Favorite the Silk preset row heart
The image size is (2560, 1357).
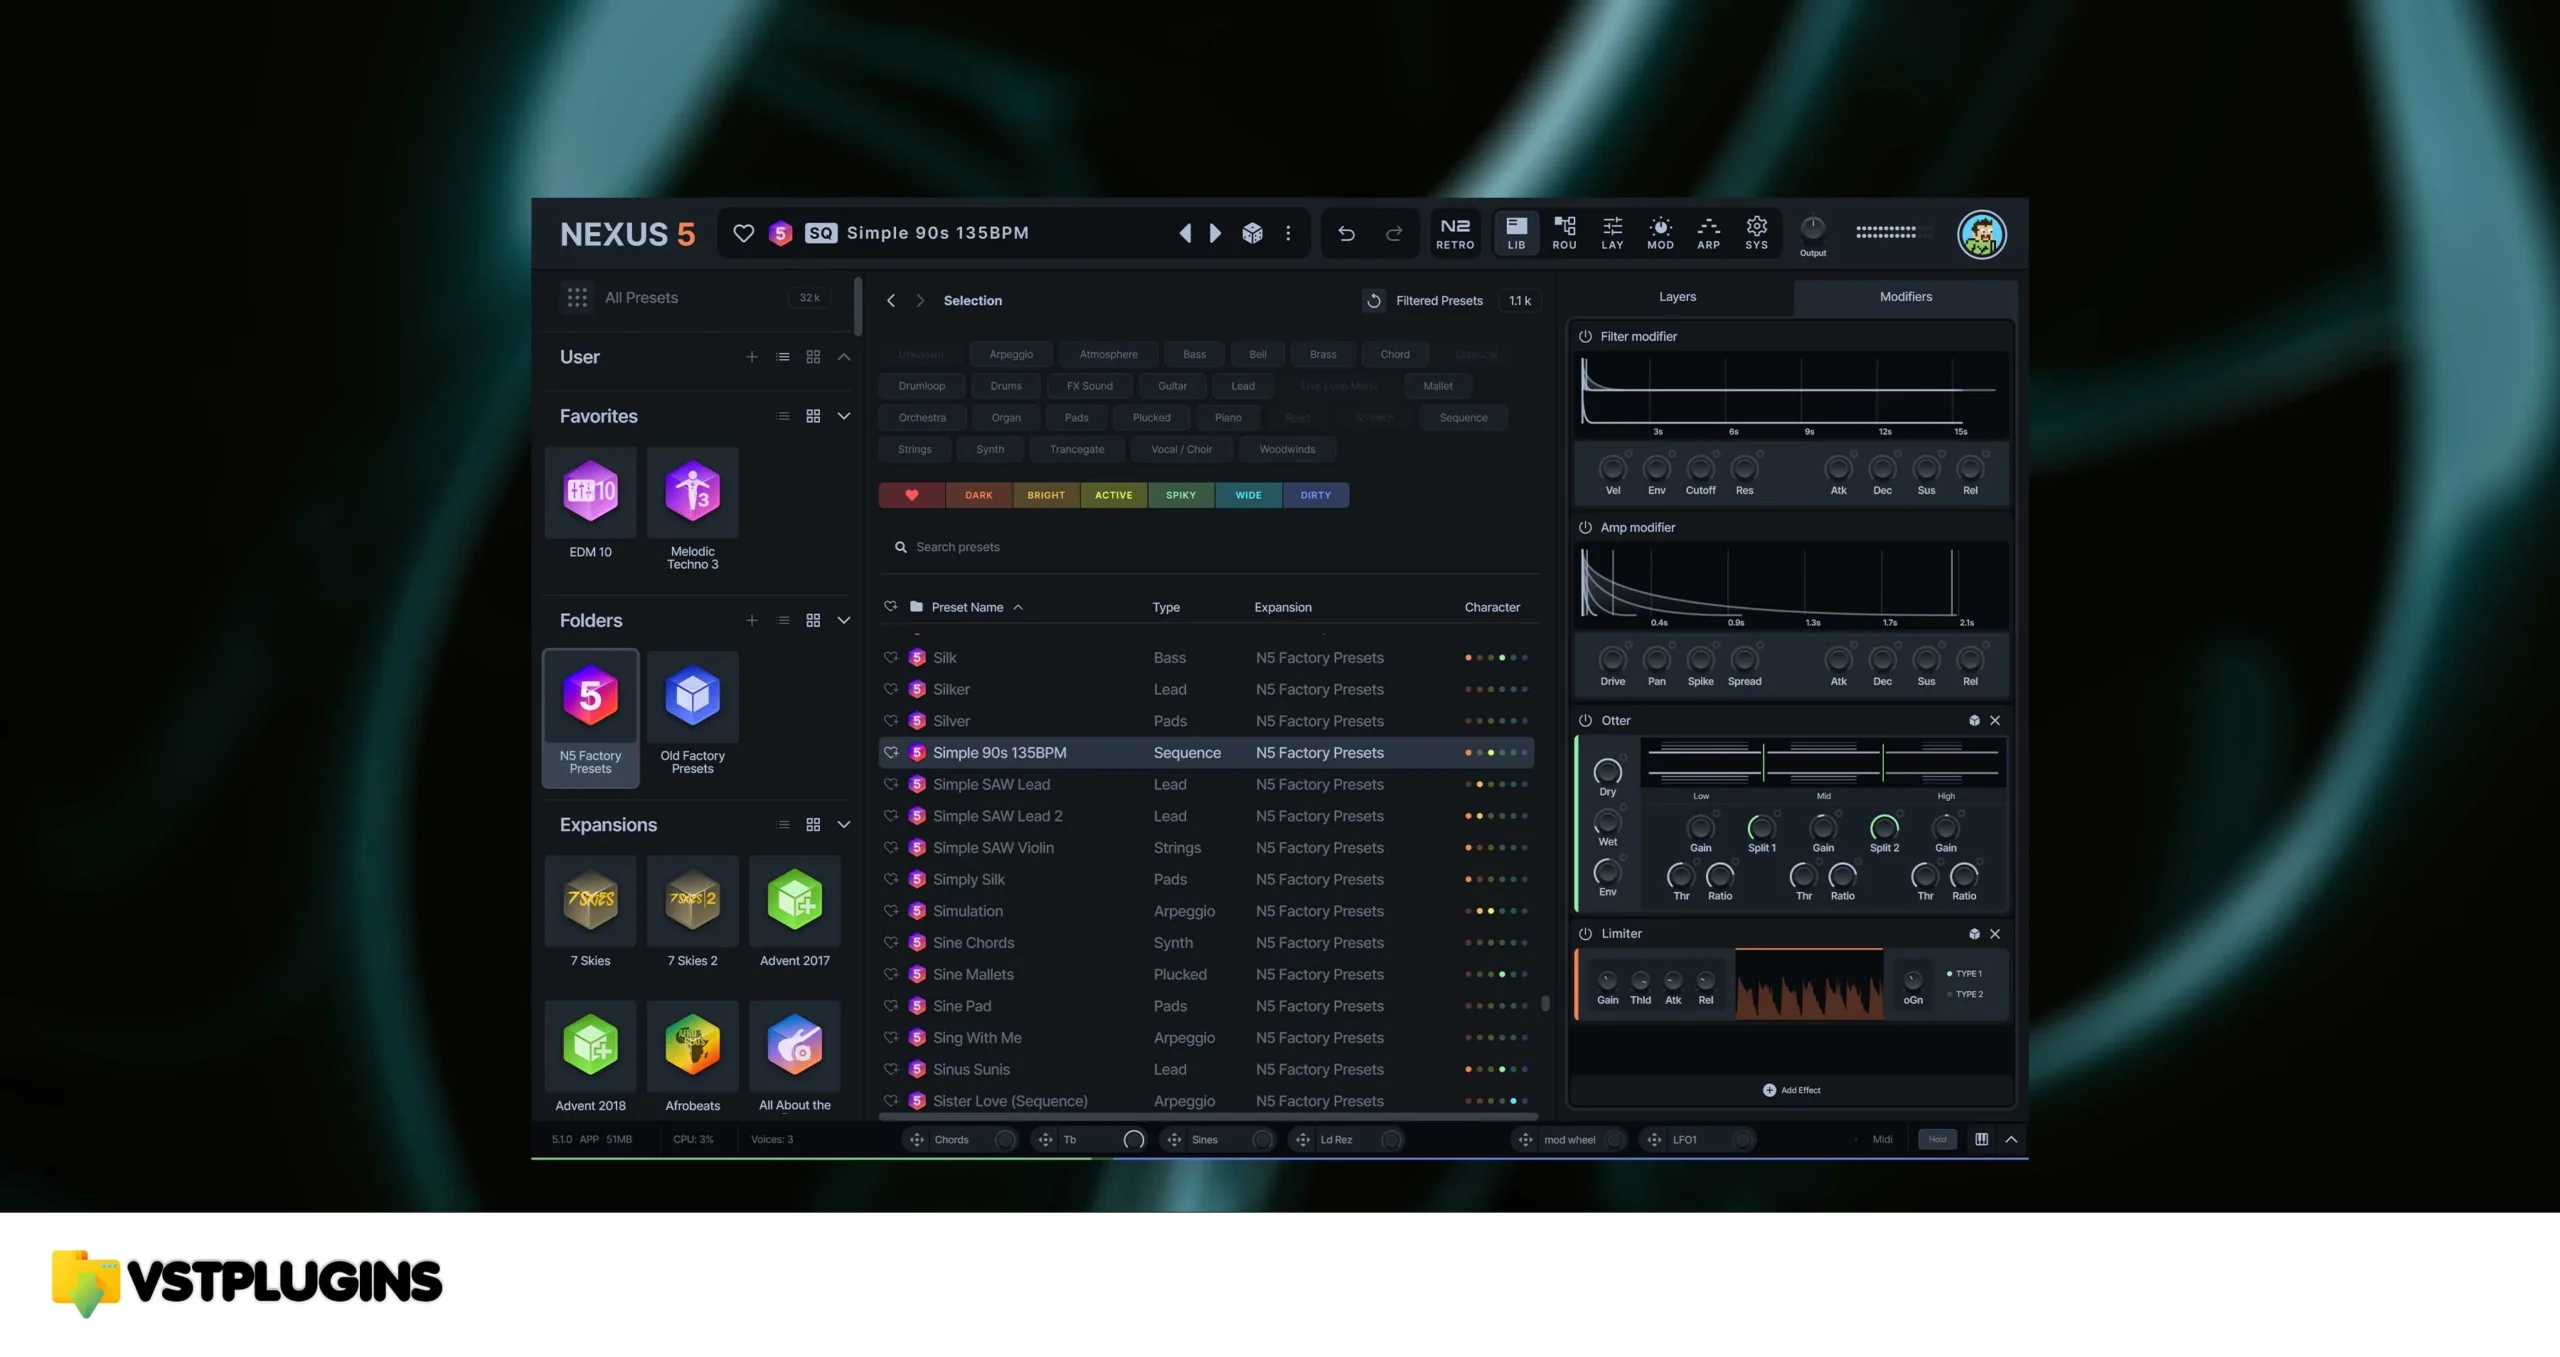891,657
